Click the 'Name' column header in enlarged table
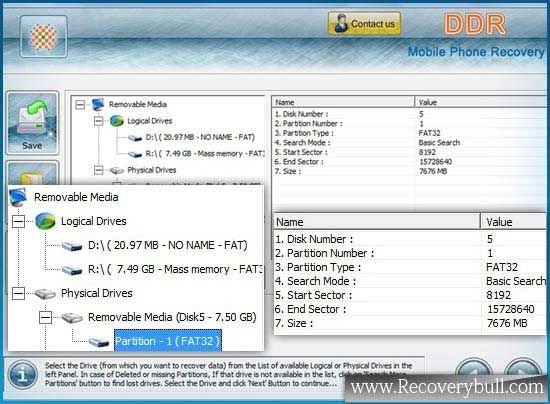This screenshot has width=550, height=404. pos(377,222)
